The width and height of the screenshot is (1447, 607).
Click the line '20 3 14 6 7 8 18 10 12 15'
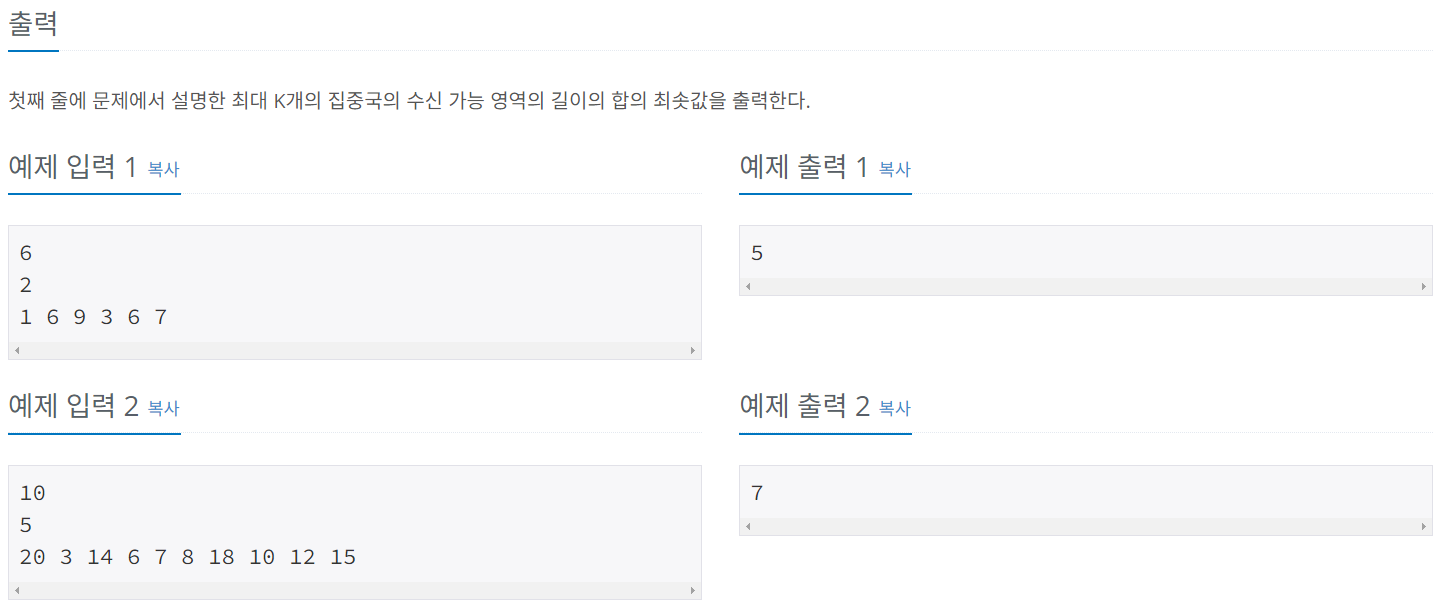[x=188, y=557]
